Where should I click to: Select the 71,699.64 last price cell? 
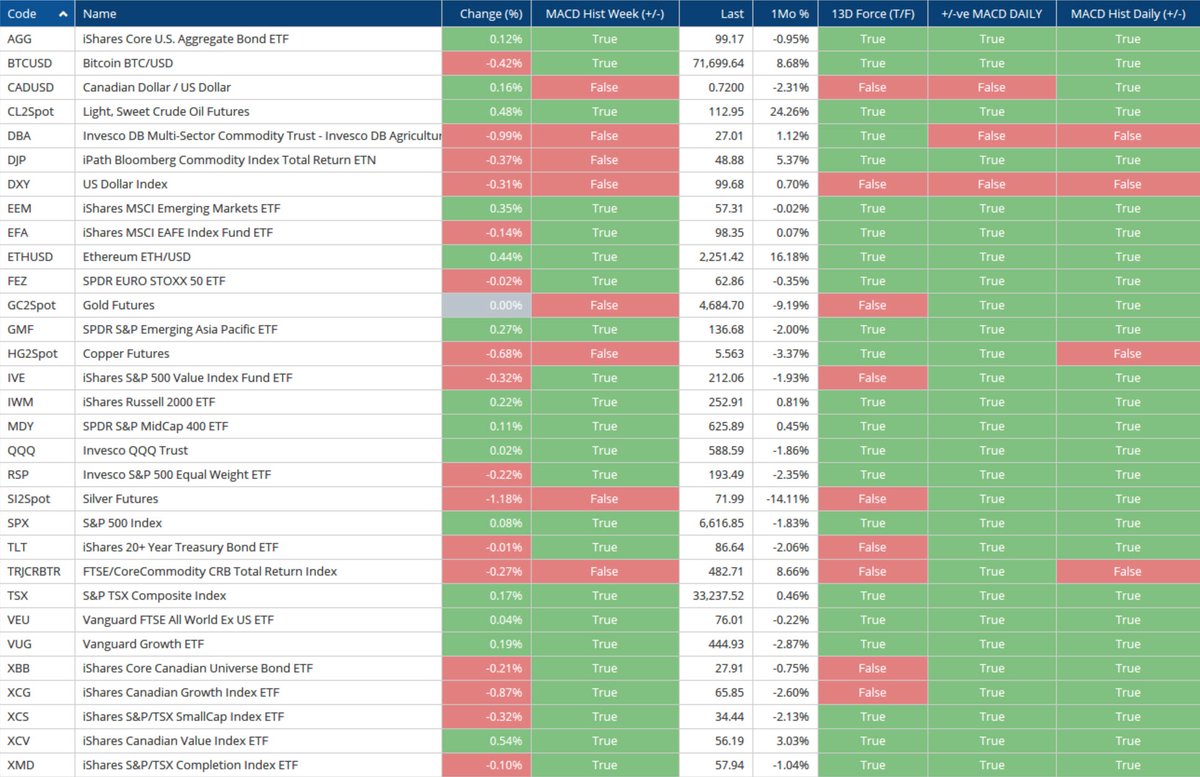(714, 63)
